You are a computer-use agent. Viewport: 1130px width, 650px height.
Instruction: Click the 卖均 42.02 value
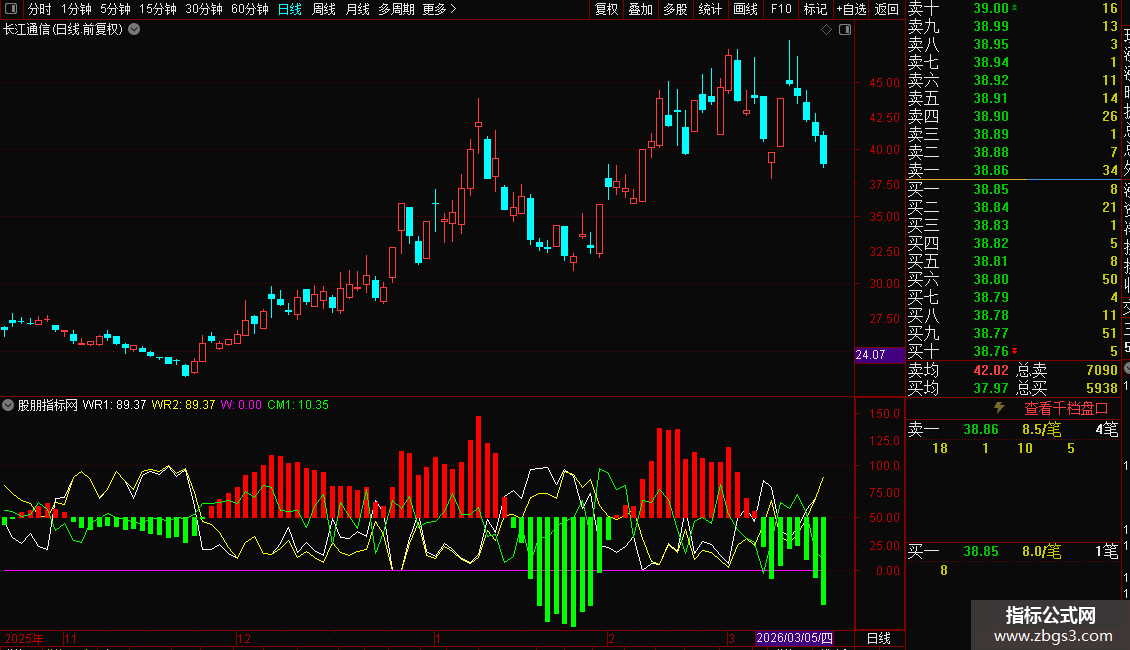[x=991, y=370]
